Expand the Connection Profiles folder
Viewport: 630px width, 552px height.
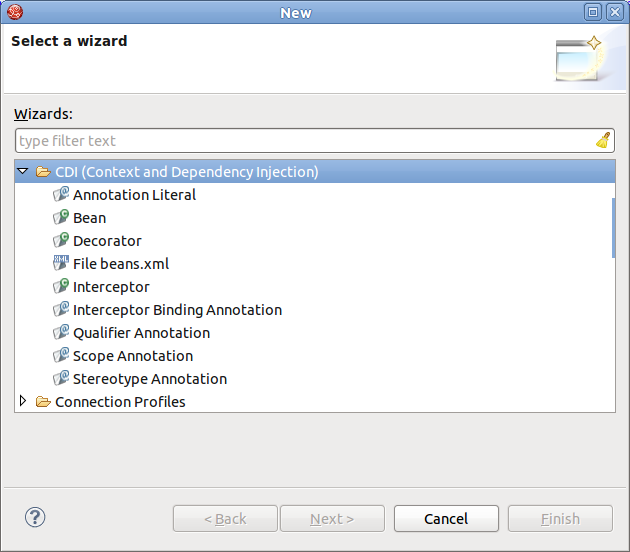coord(23,402)
